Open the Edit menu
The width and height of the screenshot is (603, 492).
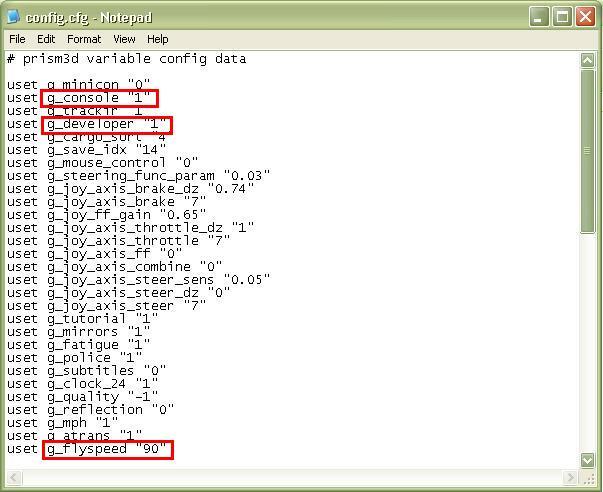click(x=46, y=39)
